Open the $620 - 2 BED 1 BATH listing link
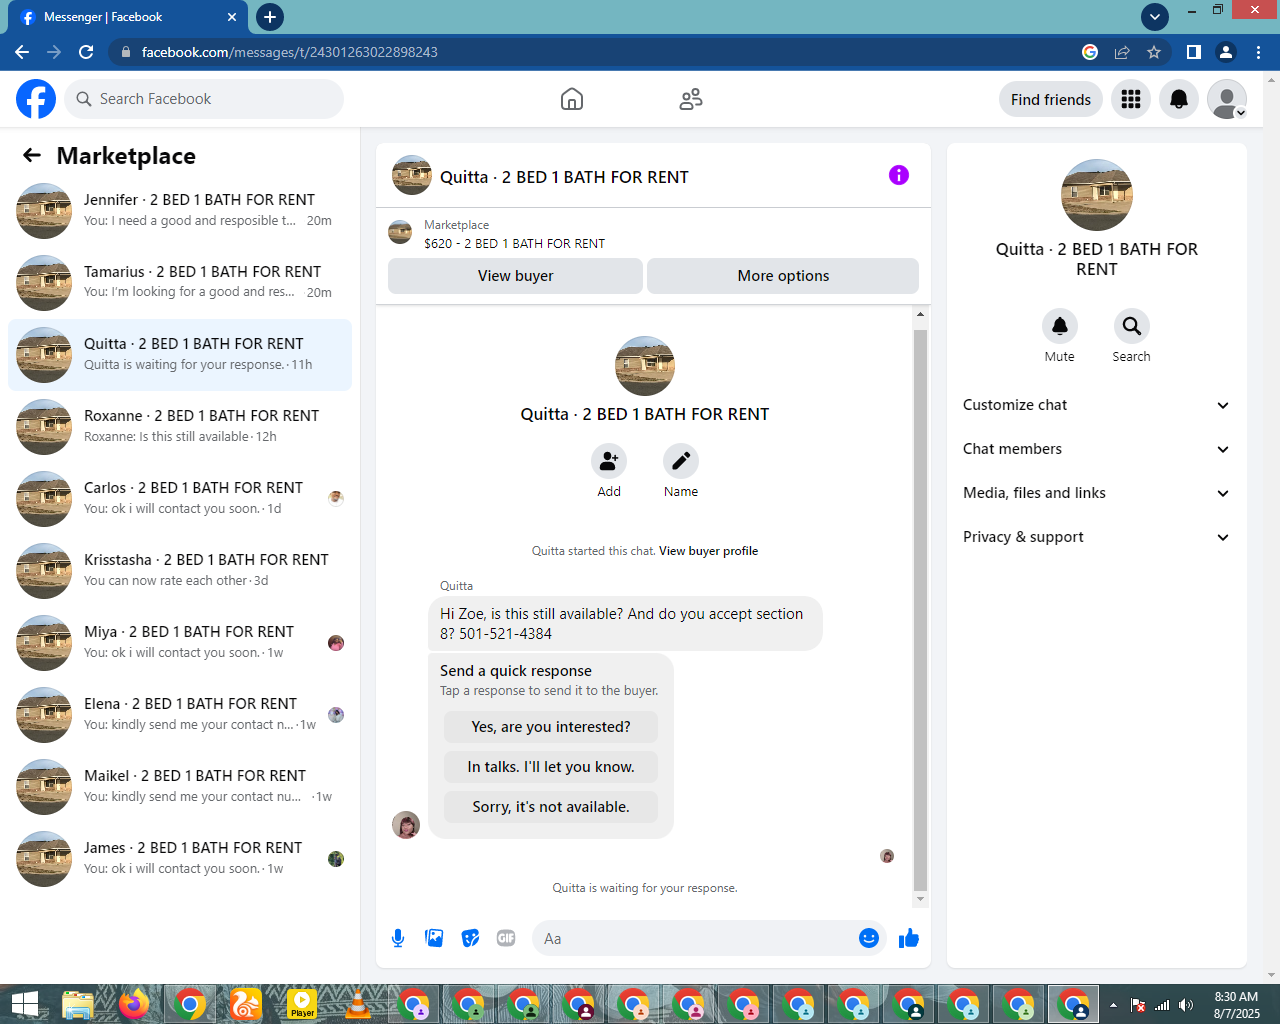This screenshot has width=1280, height=1024. coord(514,243)
